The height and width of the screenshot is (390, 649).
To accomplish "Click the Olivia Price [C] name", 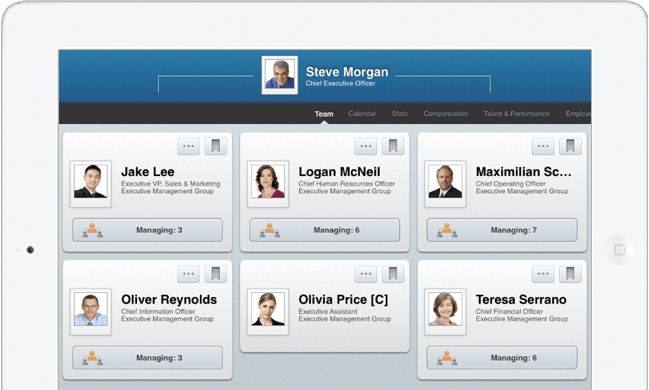I will tap(343, 300).
